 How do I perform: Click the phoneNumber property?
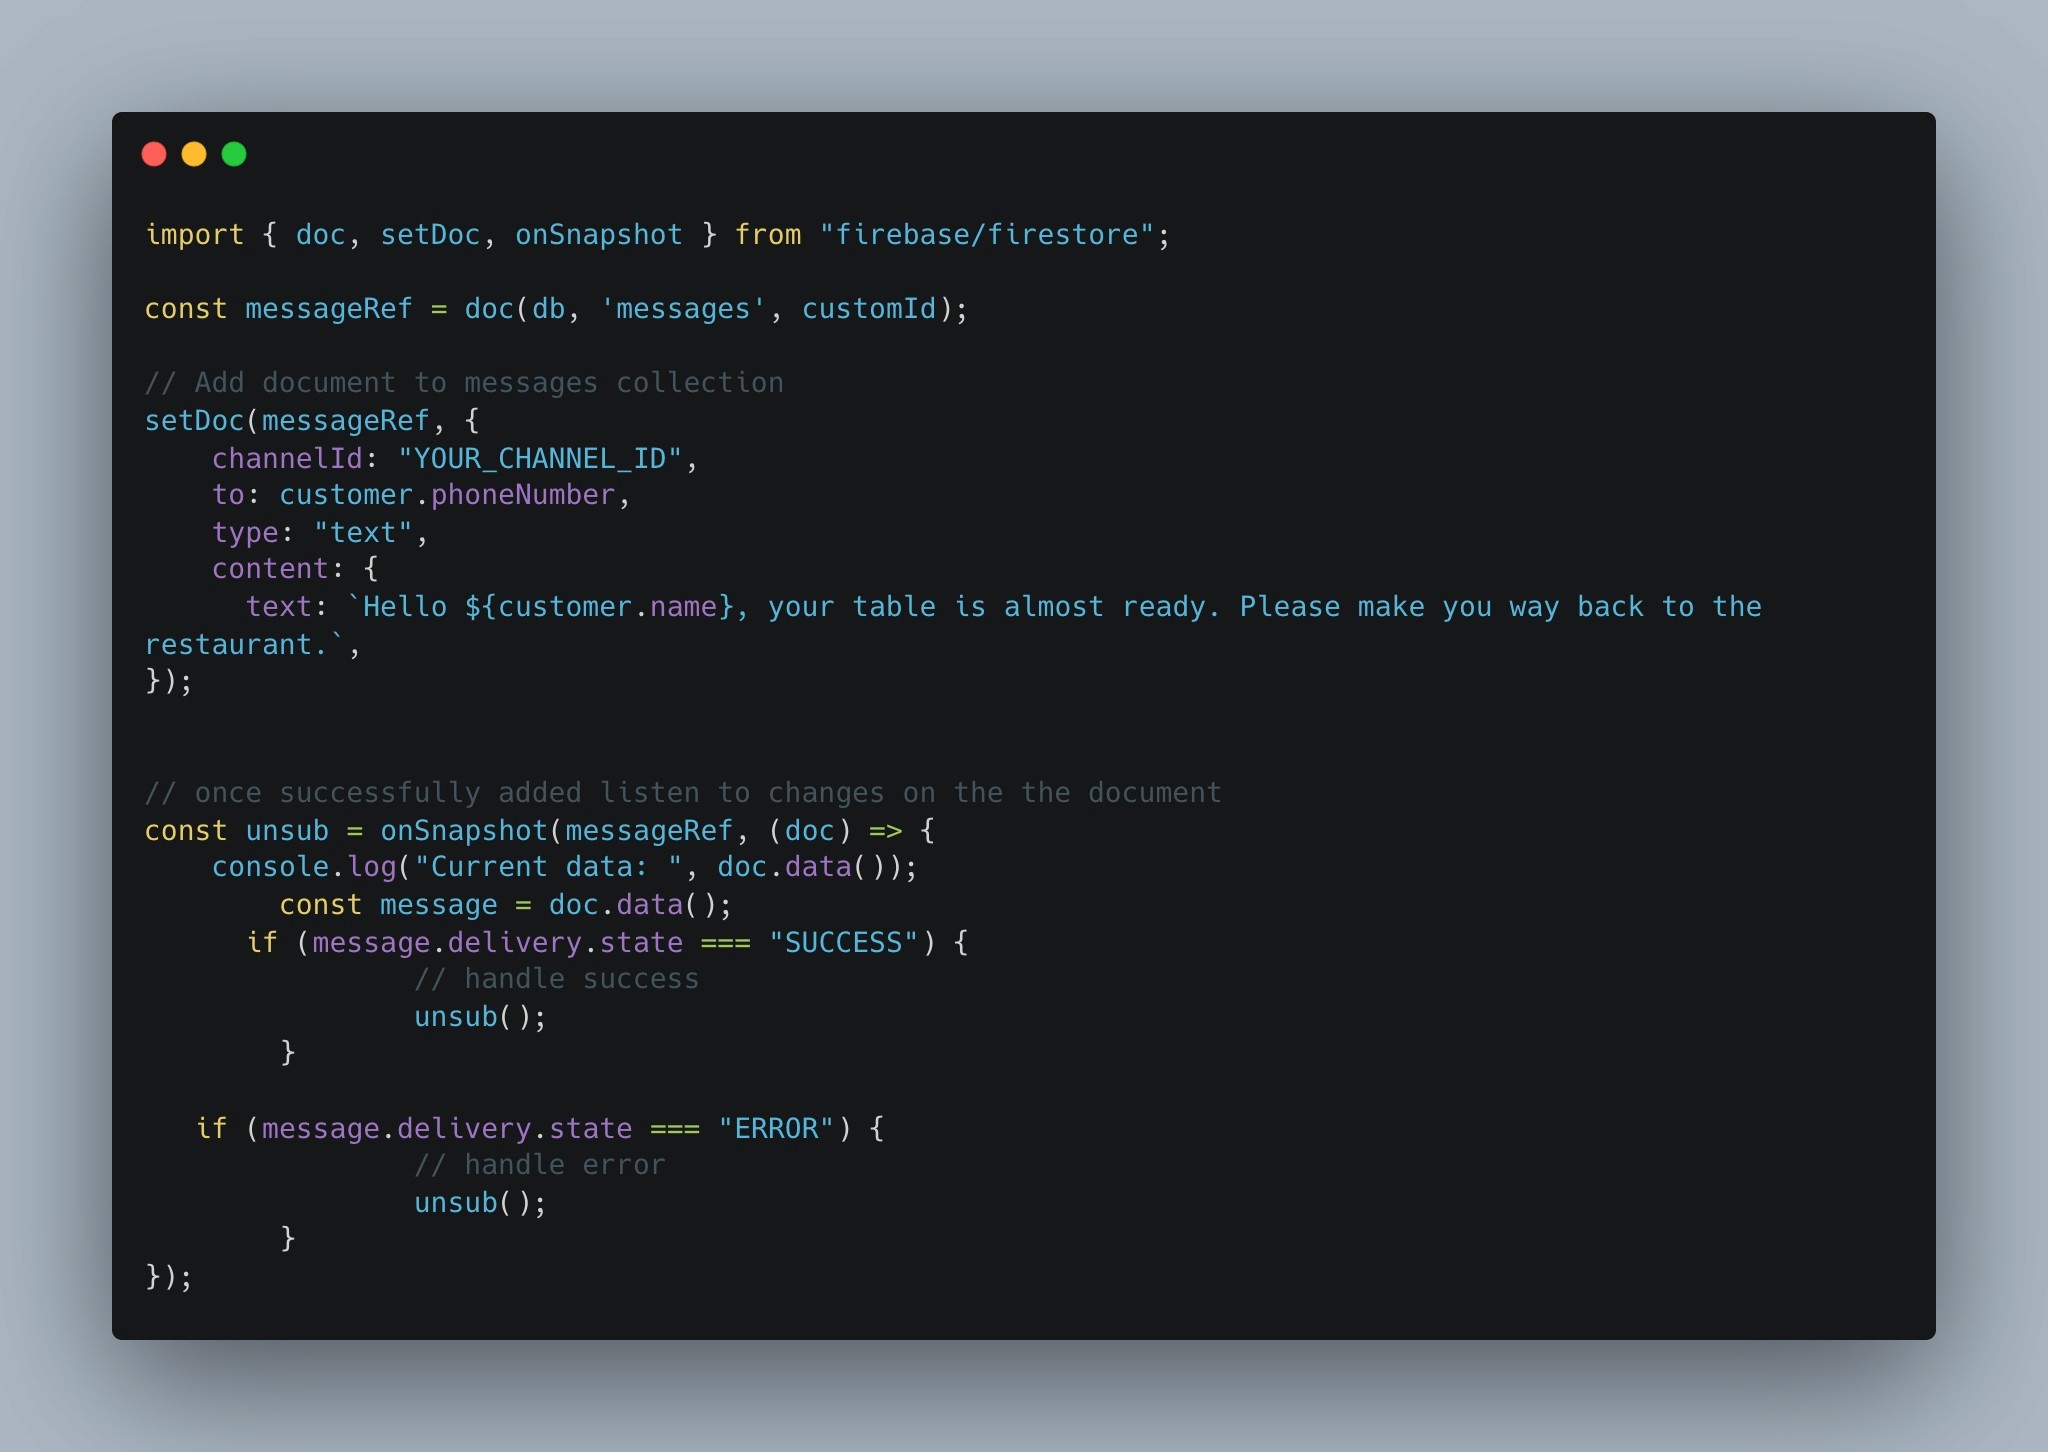523,495
